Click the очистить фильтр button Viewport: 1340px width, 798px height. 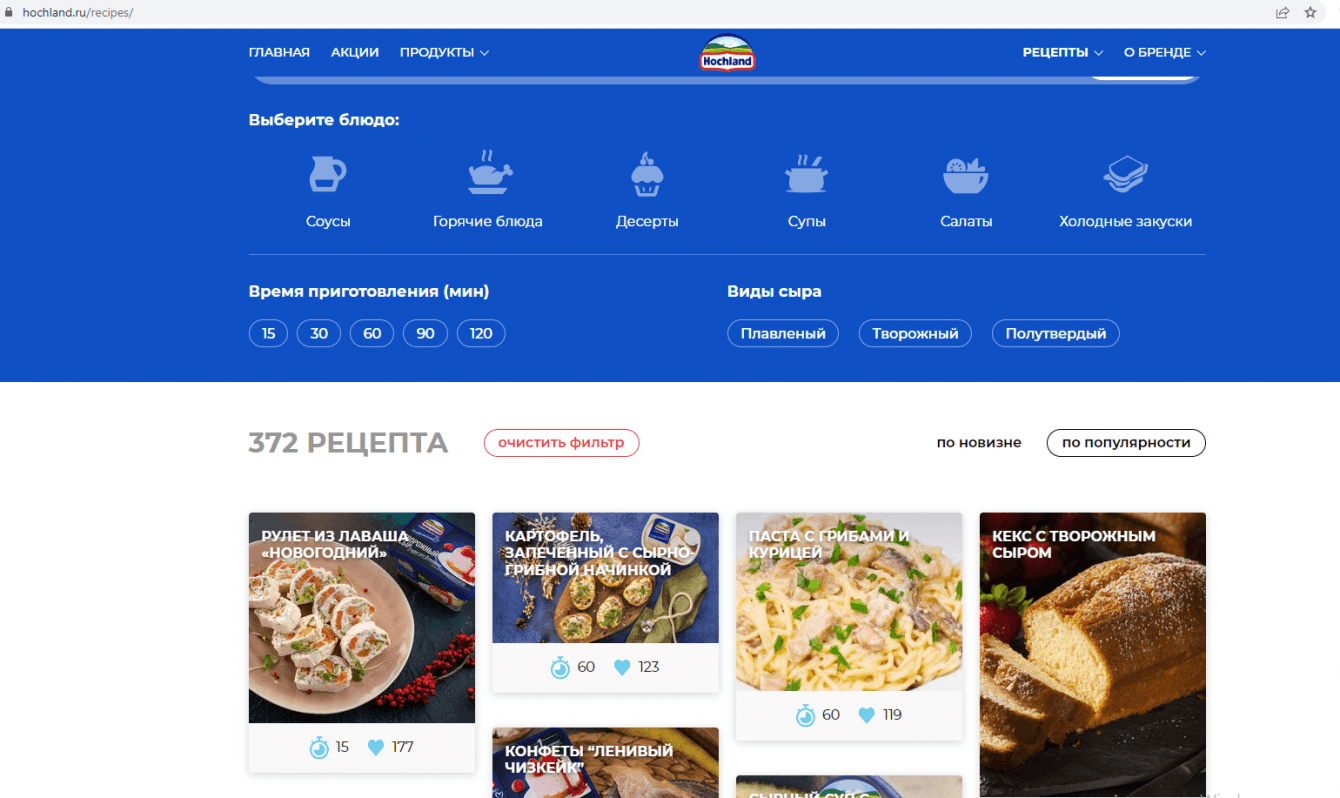pyautogui.click(x=561, y=443)
